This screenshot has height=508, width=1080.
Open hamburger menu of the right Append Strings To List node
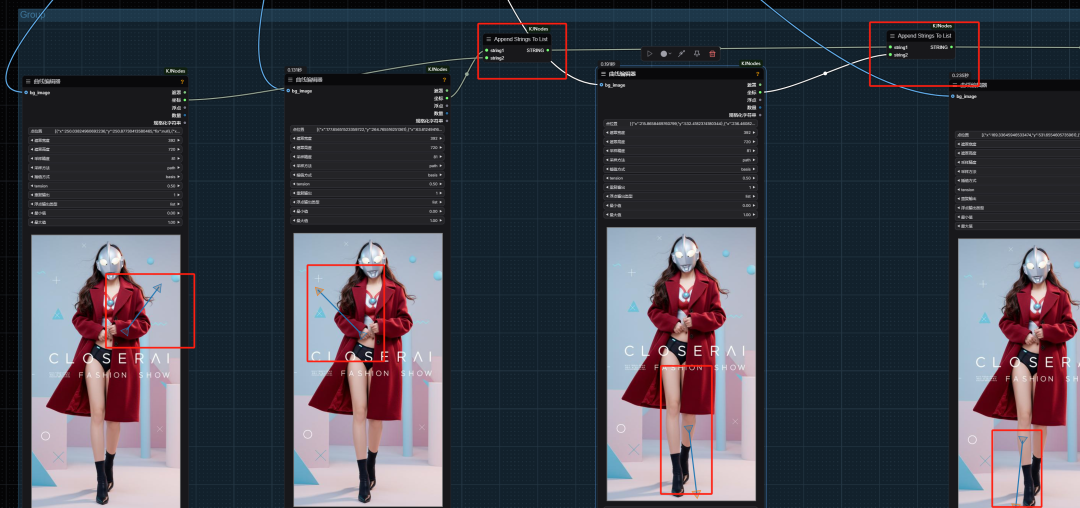pyautogui.click(x=893, y=35)
